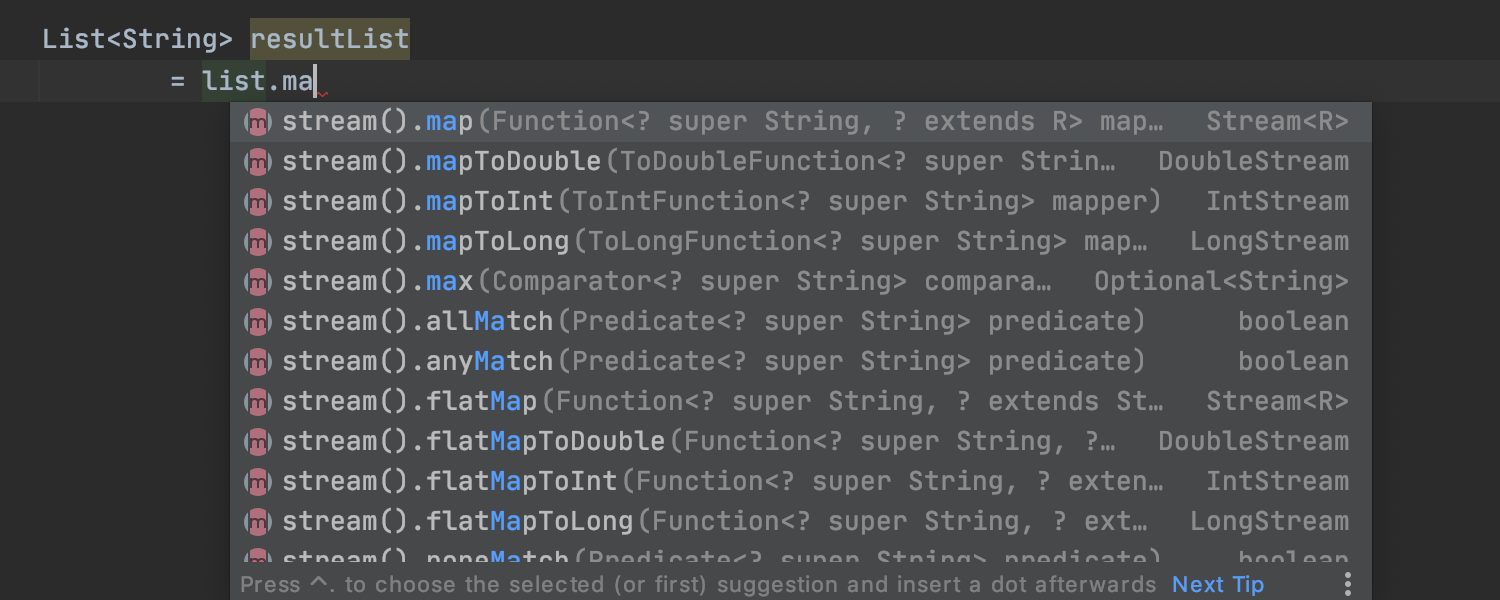Click the resultList variable name
This screenshot has width=1500, height=600.
329,40
